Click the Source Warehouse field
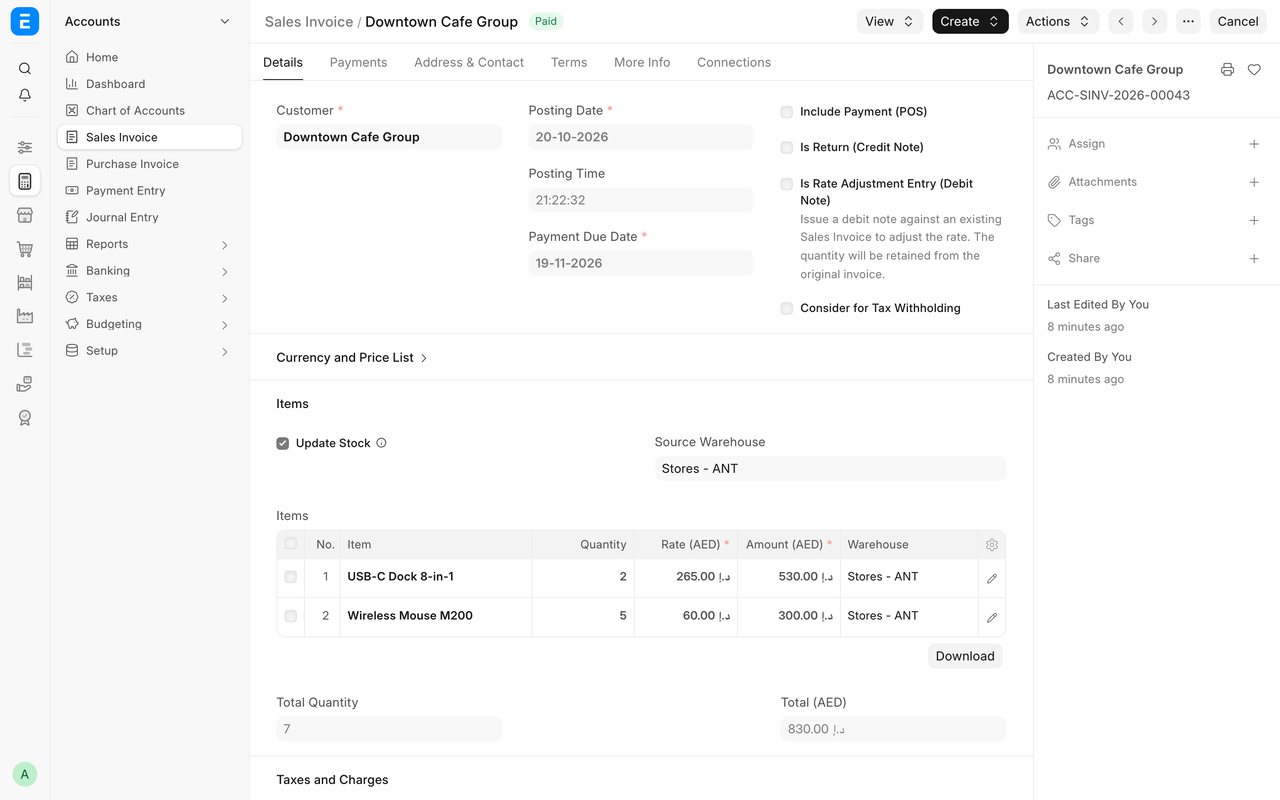 pyautogui.click(x=830, y=468)
